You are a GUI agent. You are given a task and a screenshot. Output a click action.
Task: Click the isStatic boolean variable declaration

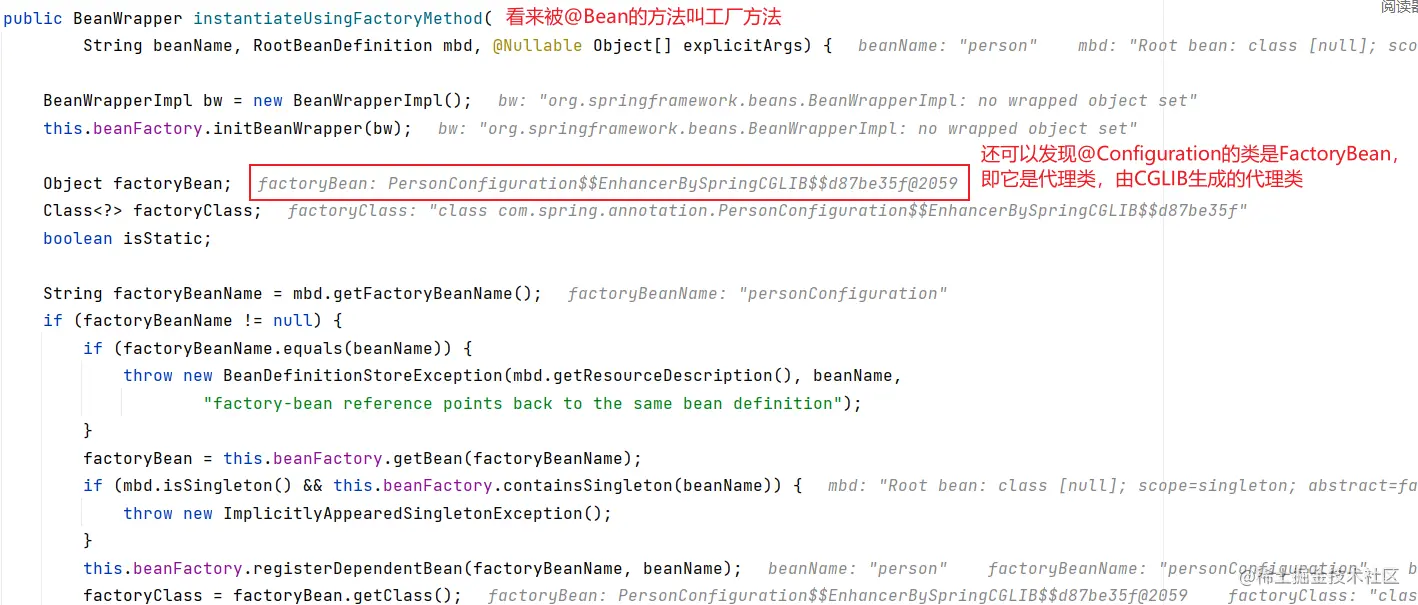pos(127,239)
